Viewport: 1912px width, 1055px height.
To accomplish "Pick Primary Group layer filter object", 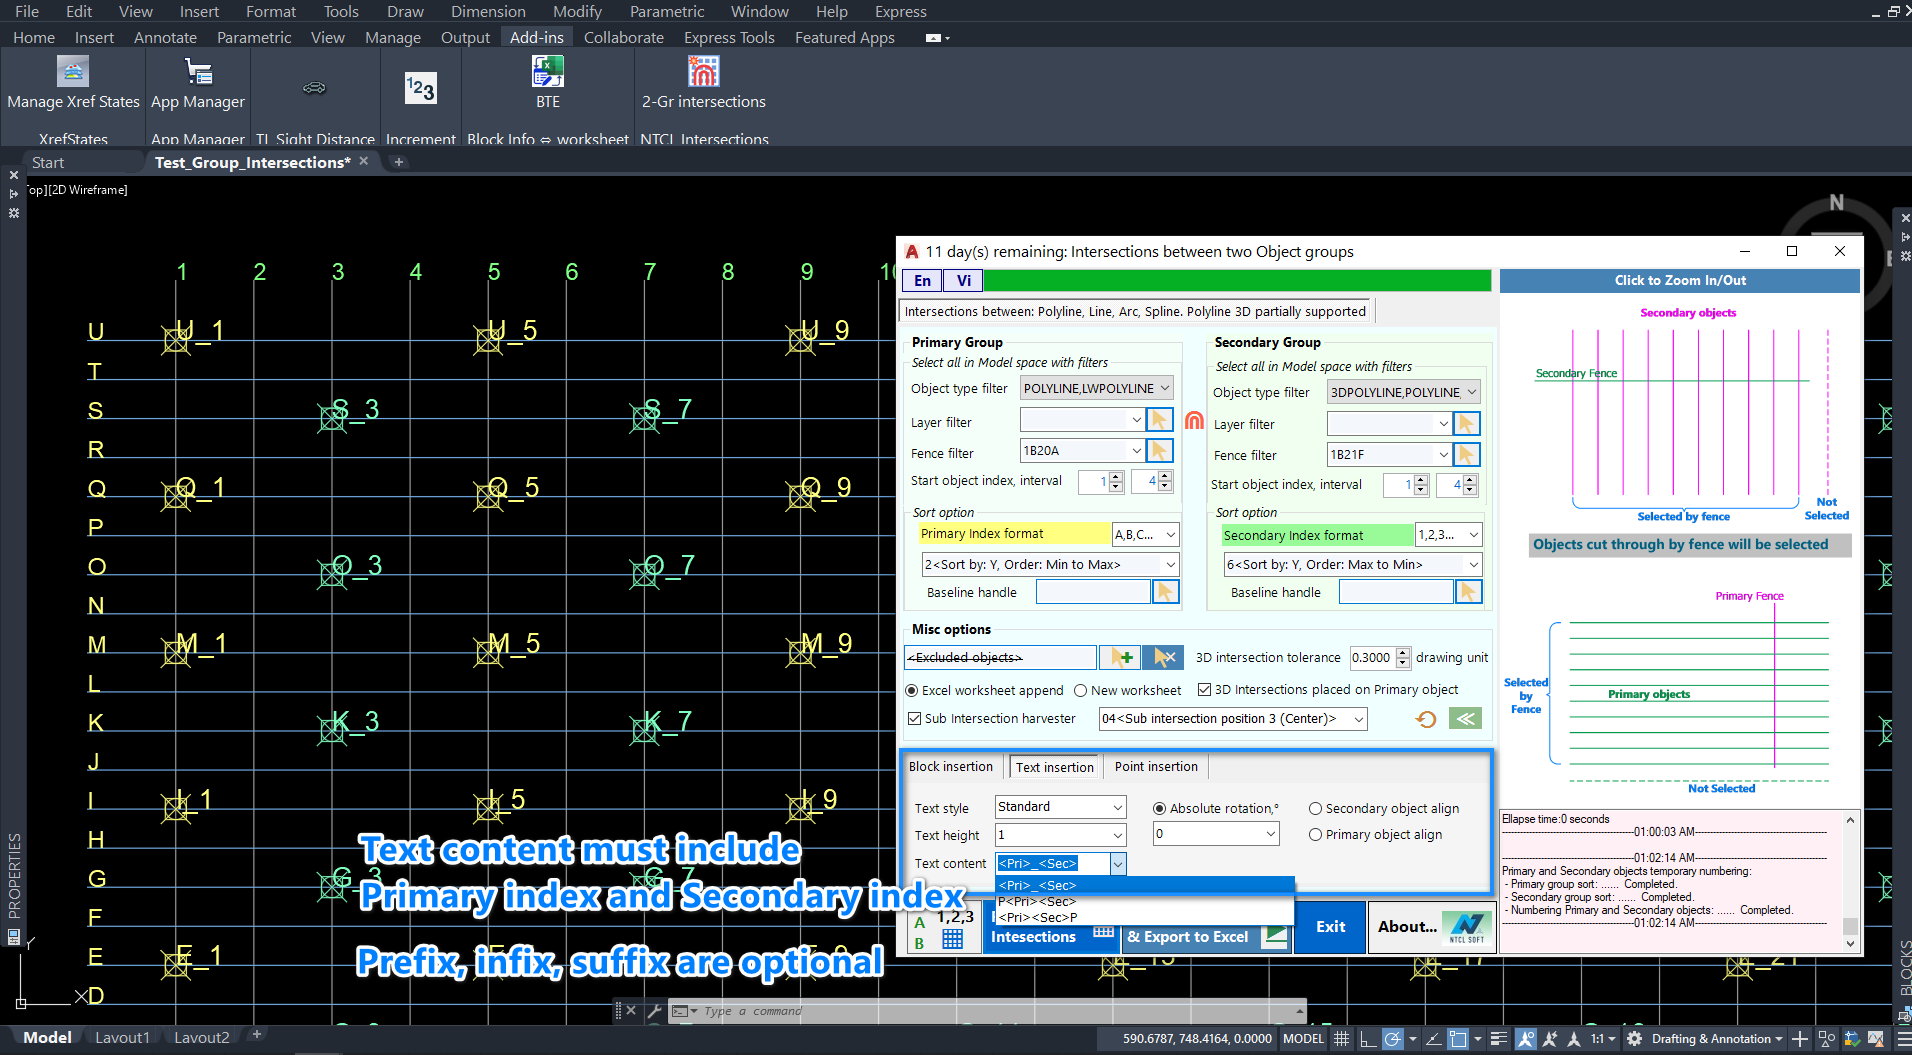I will 1159,421.
